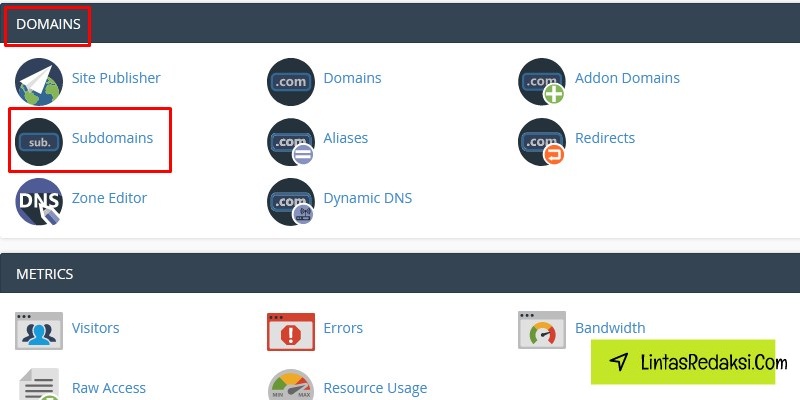Click the Resource Usage meter icon
The height and width of the screenshot is (400, 800).
pos(291,385)
